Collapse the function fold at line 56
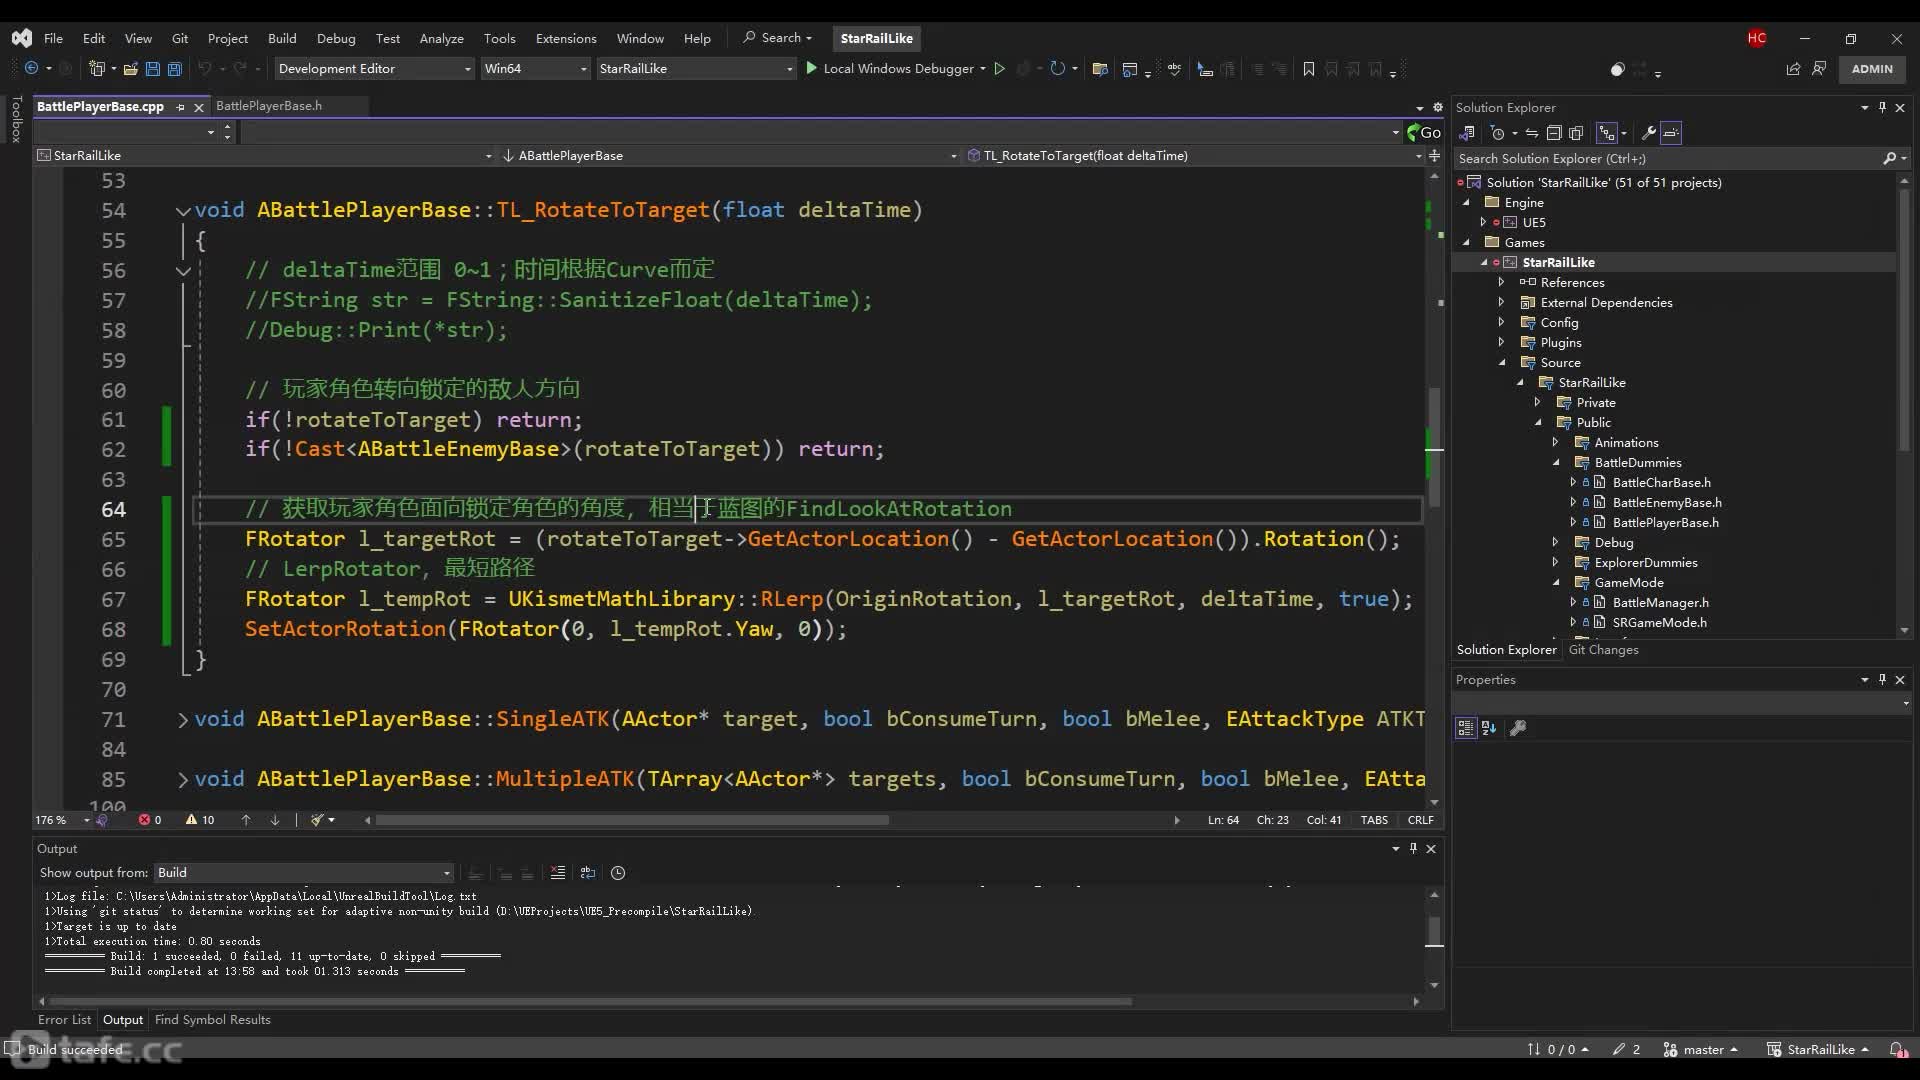Viewport: 1920px width, 1080px height. coord(183,270)
